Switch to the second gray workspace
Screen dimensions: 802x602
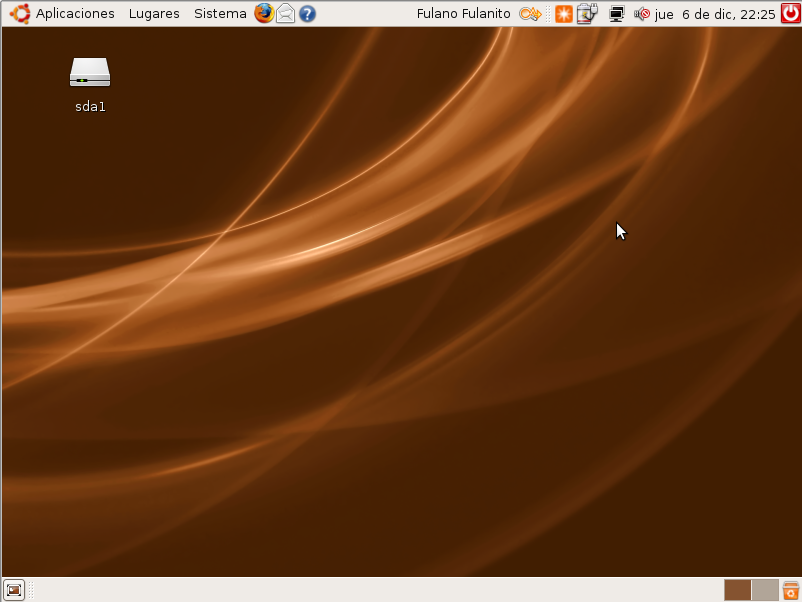click(765, 590)
